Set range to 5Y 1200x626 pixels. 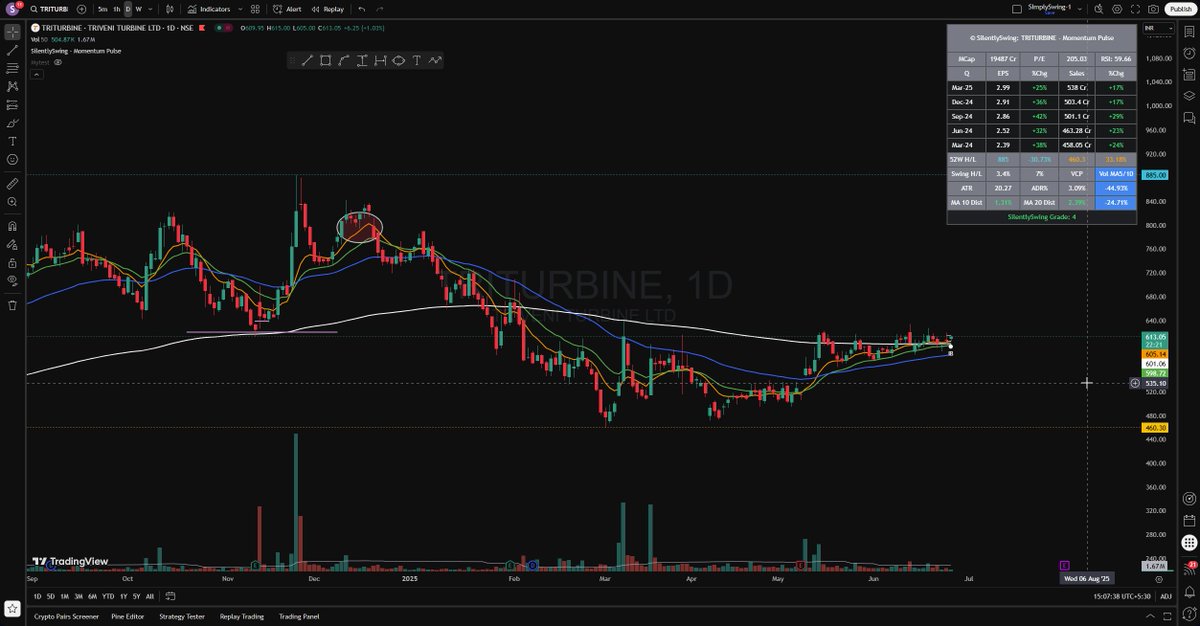(x=136, y=596)
